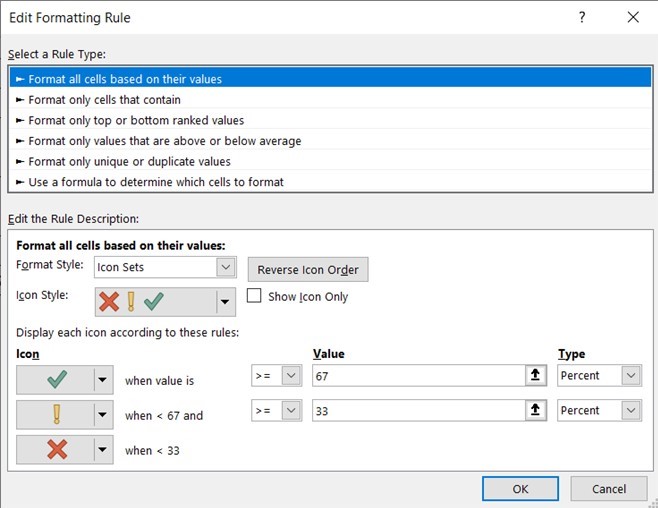Click the red X icon button
The image size is (658, 508).
54,449
